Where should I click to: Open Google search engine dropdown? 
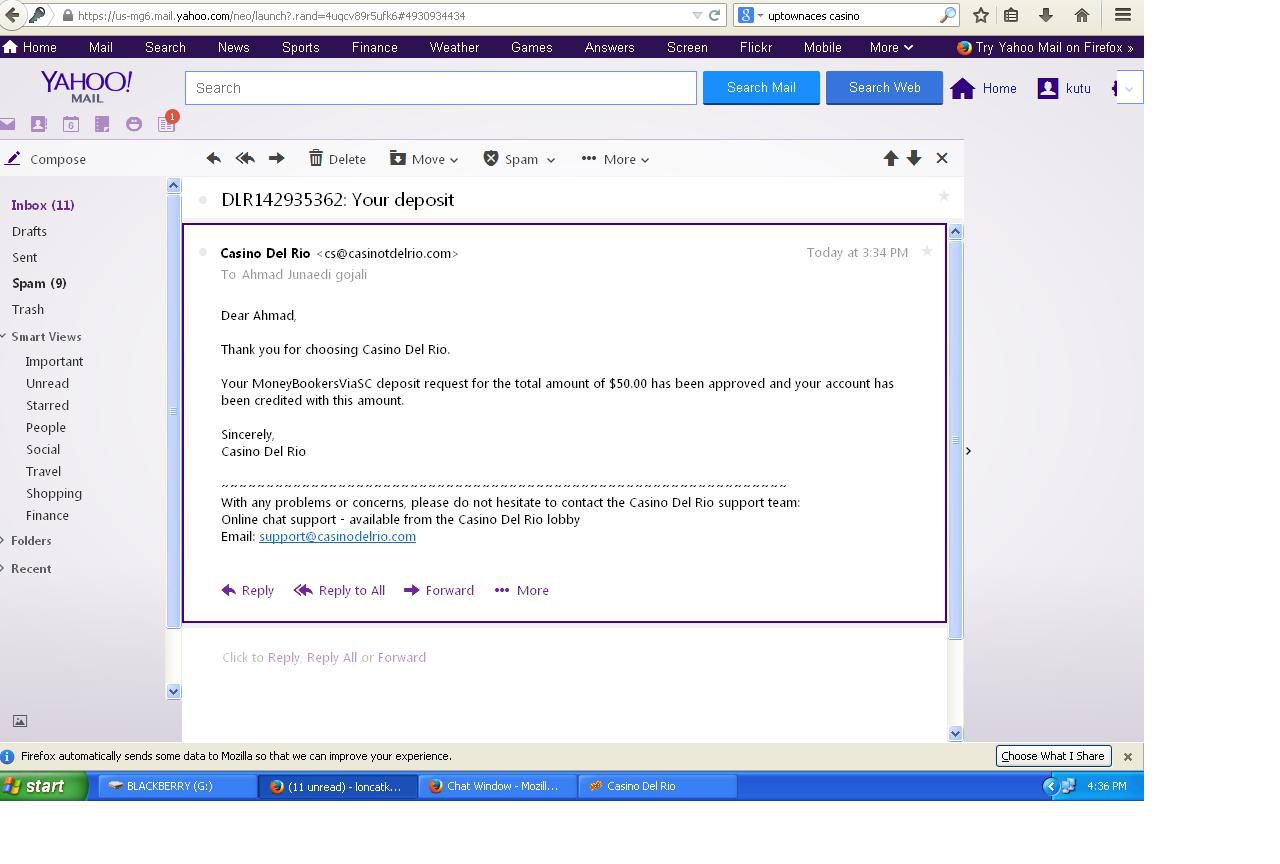click(x=751, y=15)
